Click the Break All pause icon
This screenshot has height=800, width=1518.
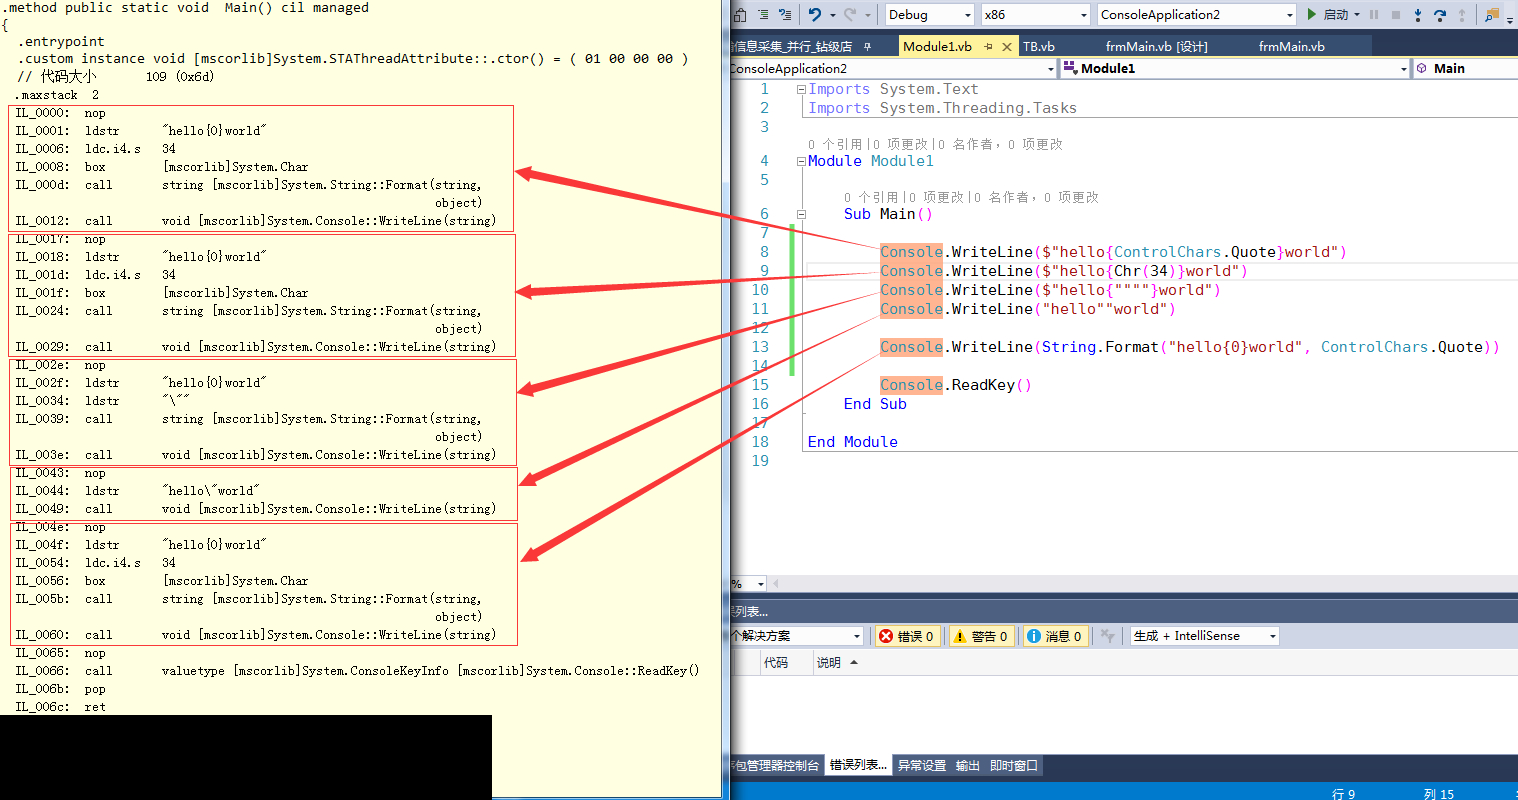coord(1374,14)
